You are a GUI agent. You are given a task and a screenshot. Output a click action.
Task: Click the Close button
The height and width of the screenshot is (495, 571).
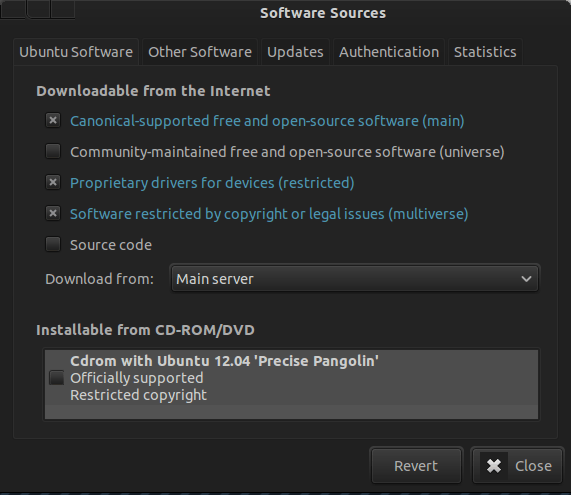tap(517, 466)
